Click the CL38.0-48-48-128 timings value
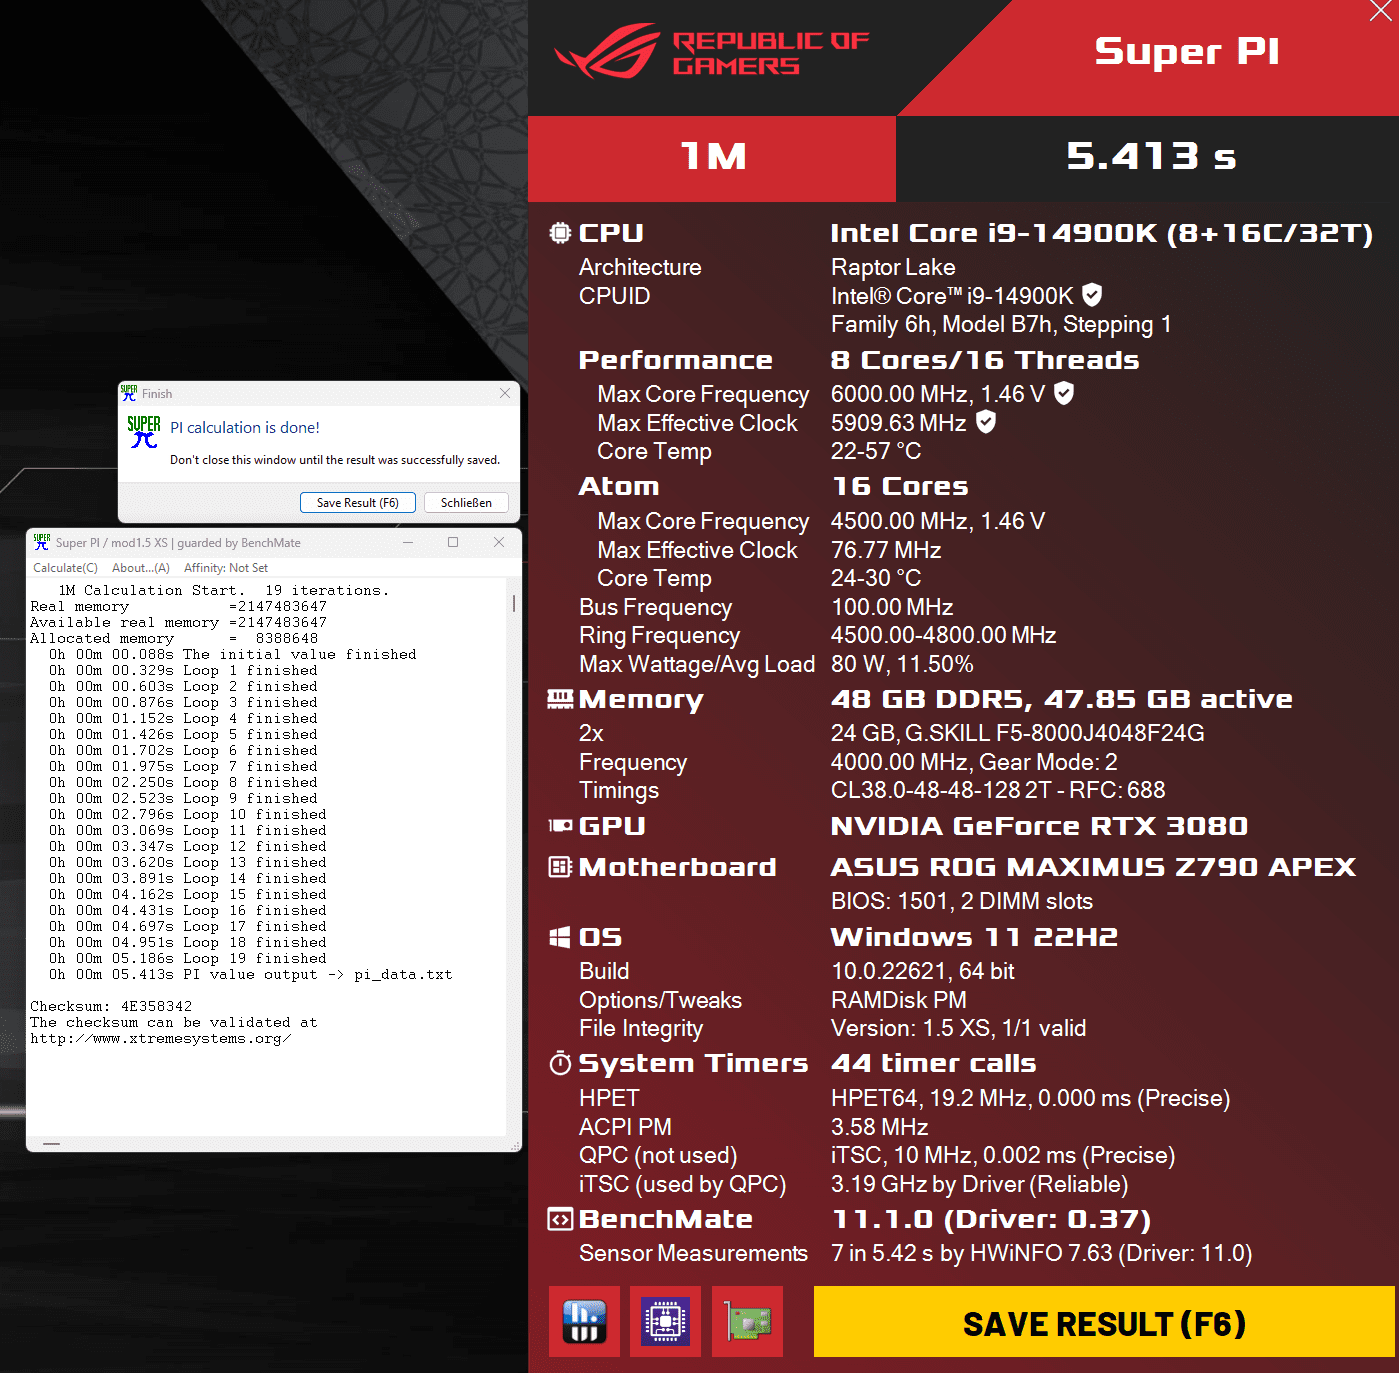This screenshot has height=1373, width=1399. tap(998, 790)
